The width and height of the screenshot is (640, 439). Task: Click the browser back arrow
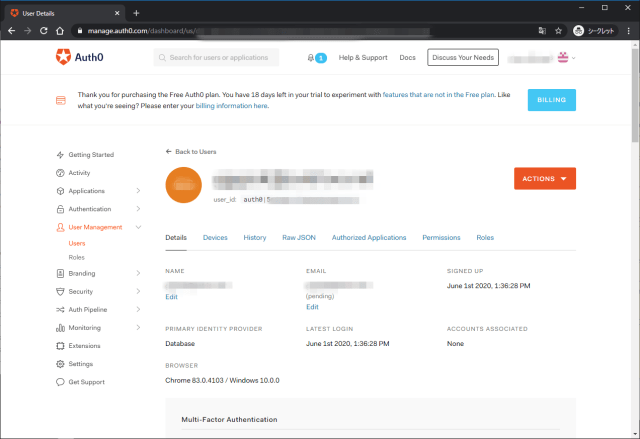tap(11, 31)
